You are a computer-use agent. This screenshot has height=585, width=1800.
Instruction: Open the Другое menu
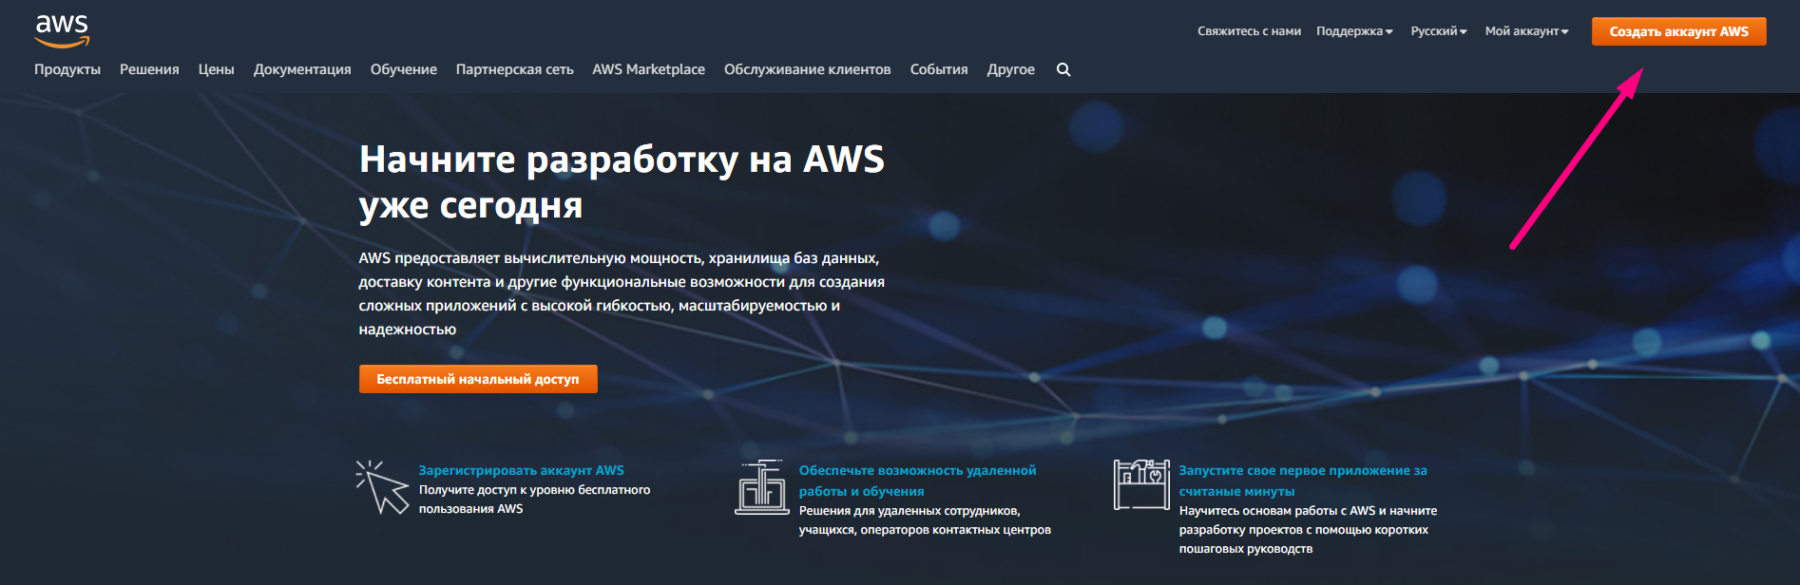1011,69
